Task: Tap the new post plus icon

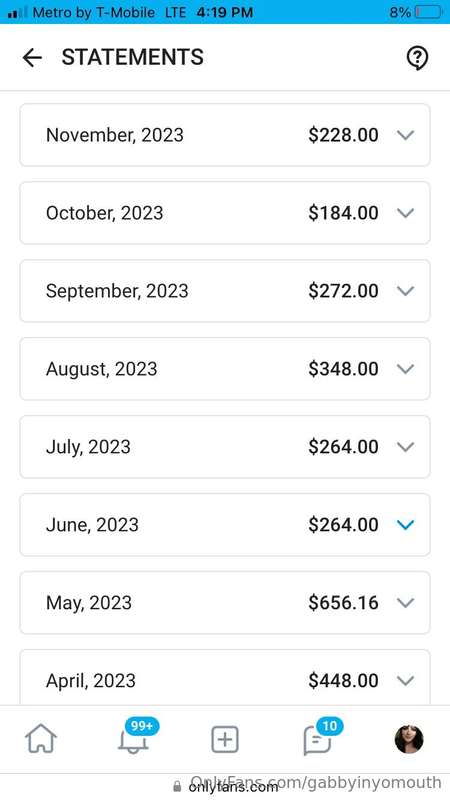Action: 225,739
